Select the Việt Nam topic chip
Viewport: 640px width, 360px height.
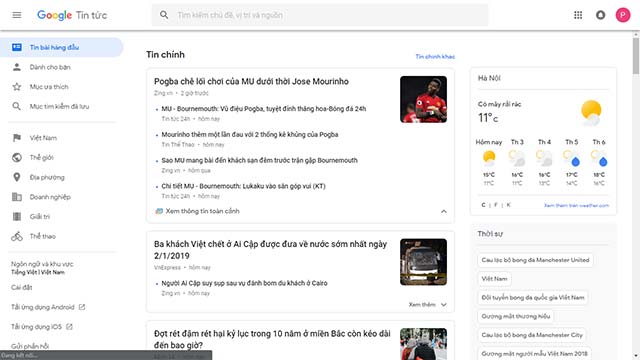tap(494, 279)
